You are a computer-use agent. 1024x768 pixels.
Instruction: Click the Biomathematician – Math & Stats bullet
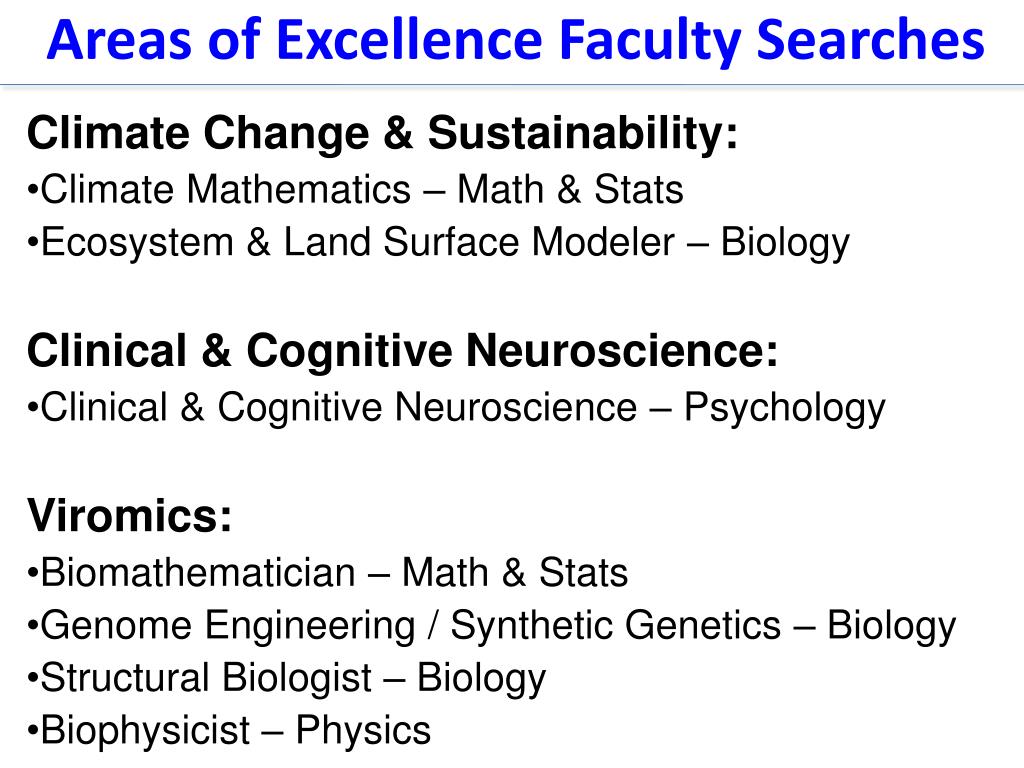tap(328, 573)
